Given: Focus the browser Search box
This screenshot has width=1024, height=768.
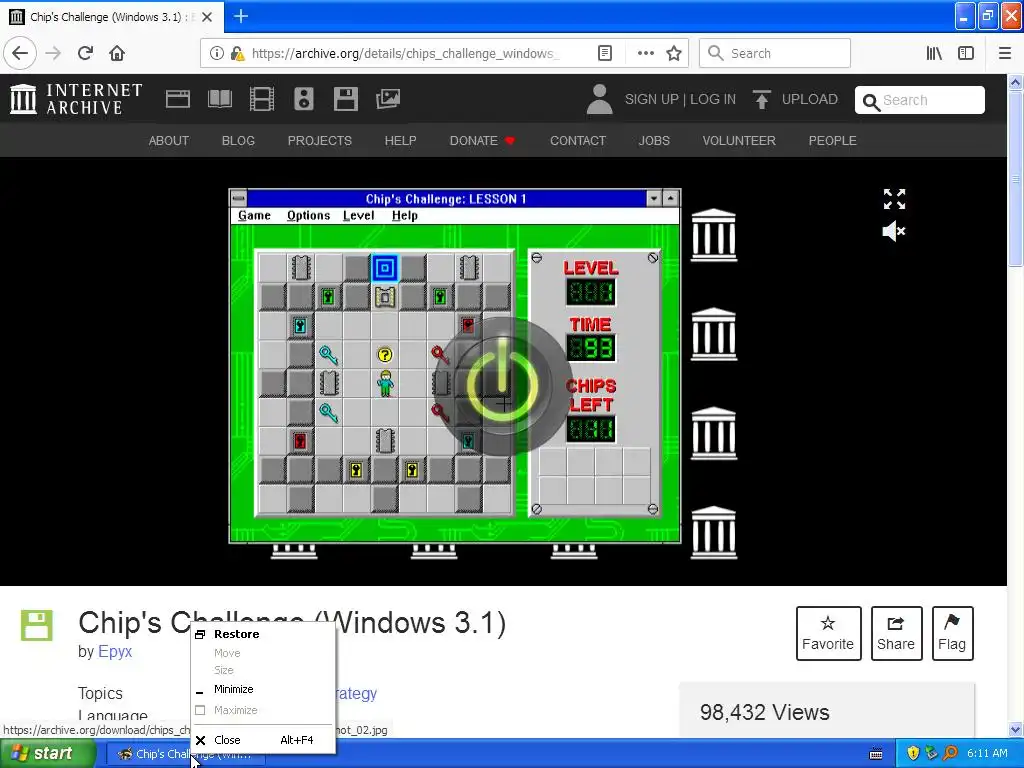Looking at the screenshot, I should (775, 53).
